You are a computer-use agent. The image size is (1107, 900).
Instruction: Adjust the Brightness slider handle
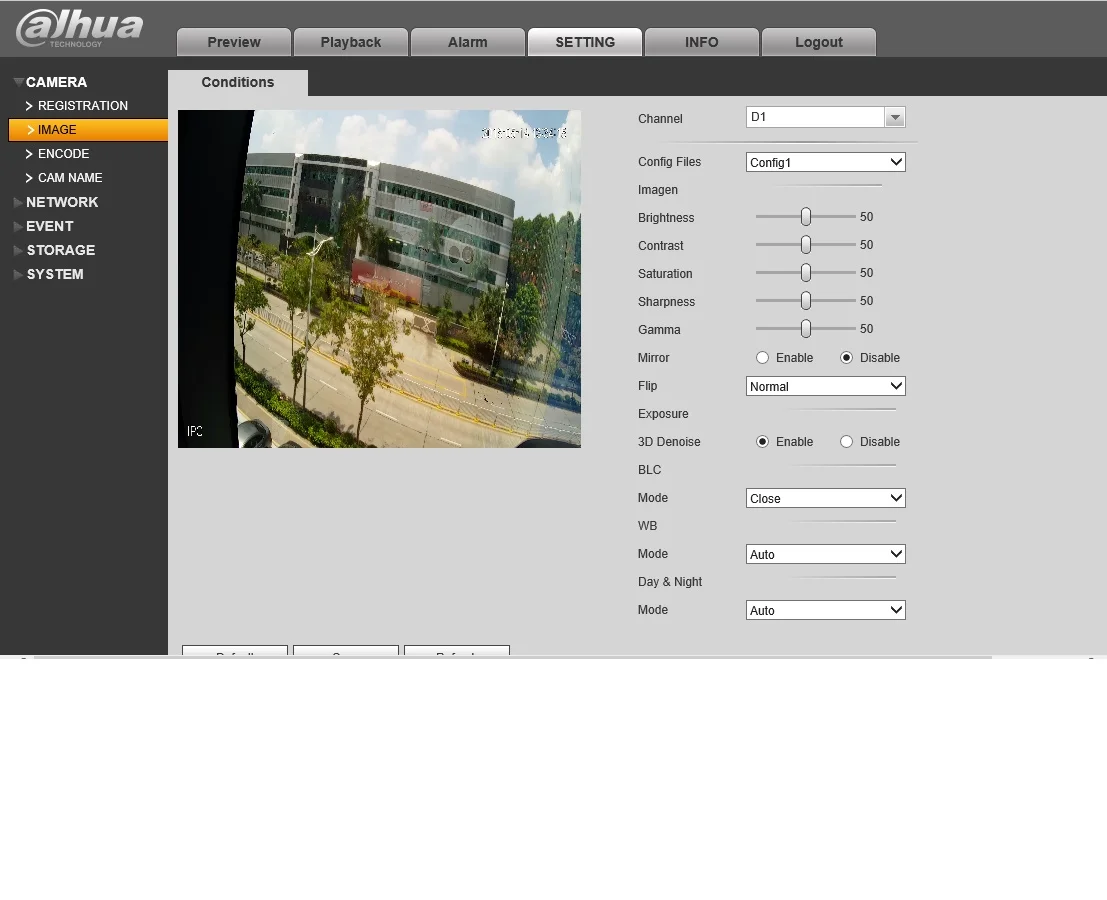click(x=806, y=217)
